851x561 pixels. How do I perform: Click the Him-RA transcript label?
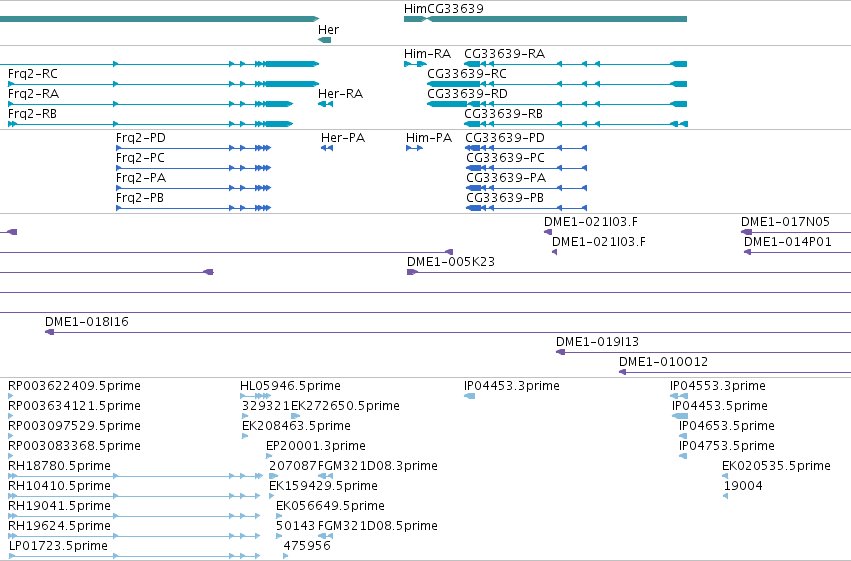click(427, 54)
